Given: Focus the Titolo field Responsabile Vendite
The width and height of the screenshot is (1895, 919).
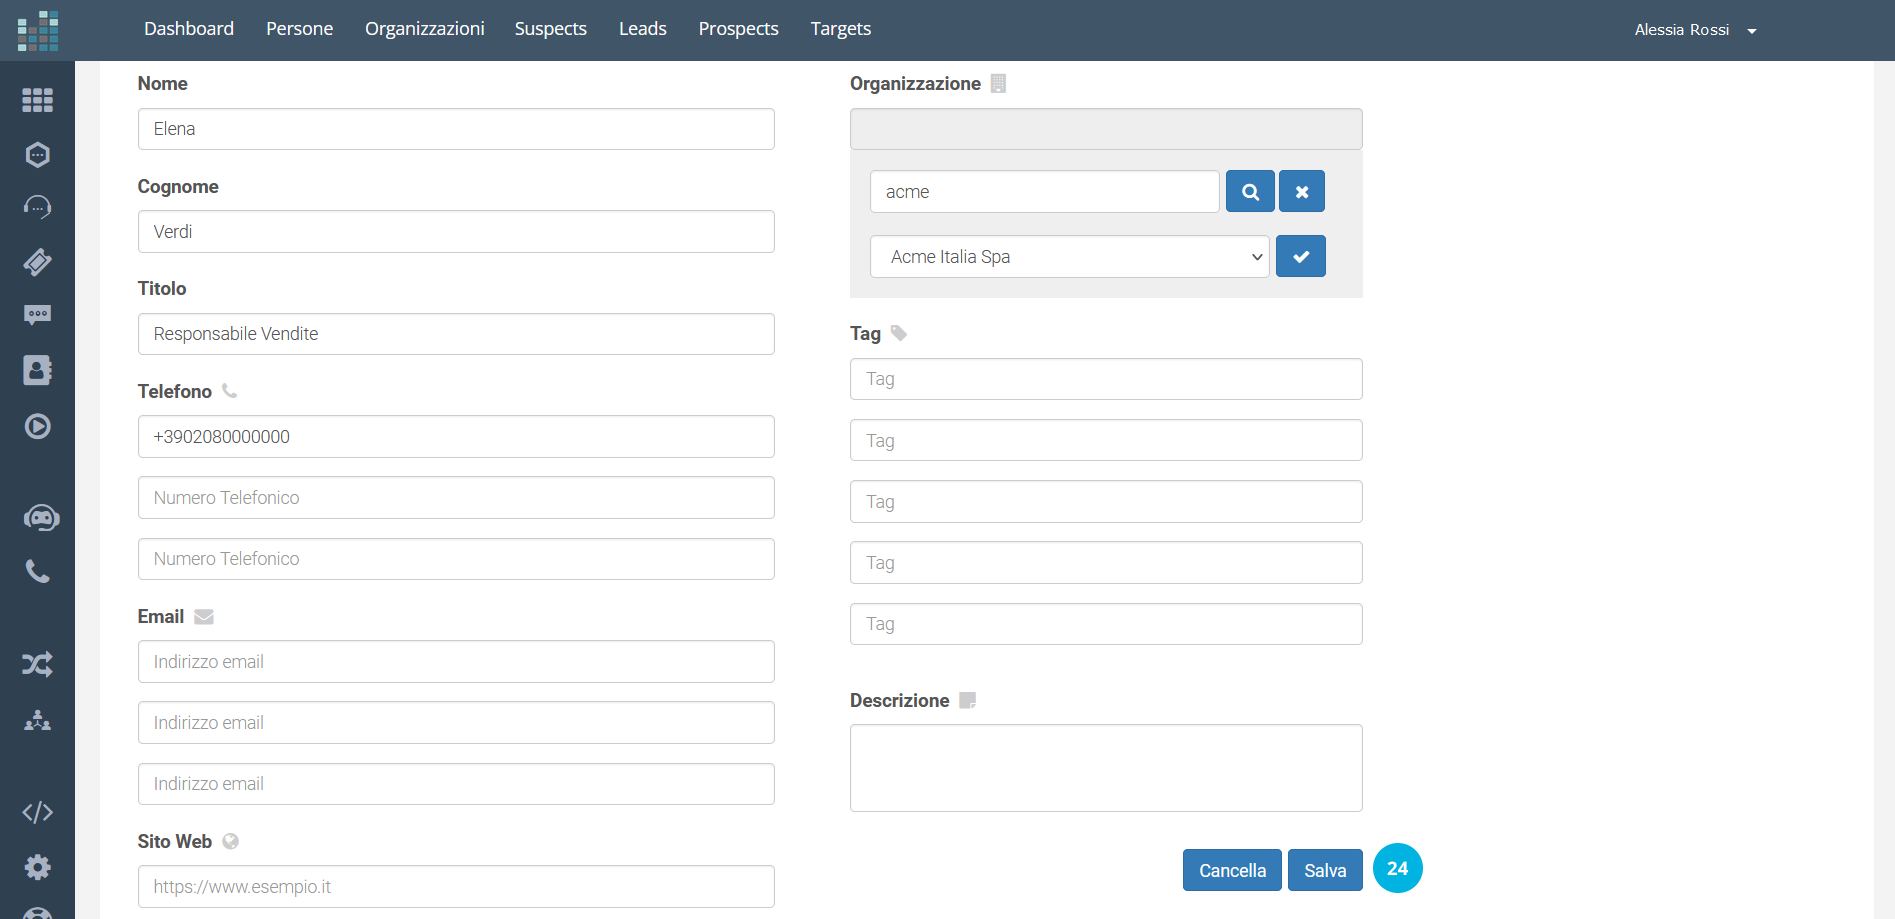Looking at the screenshot, I should [x=456, y=334].
